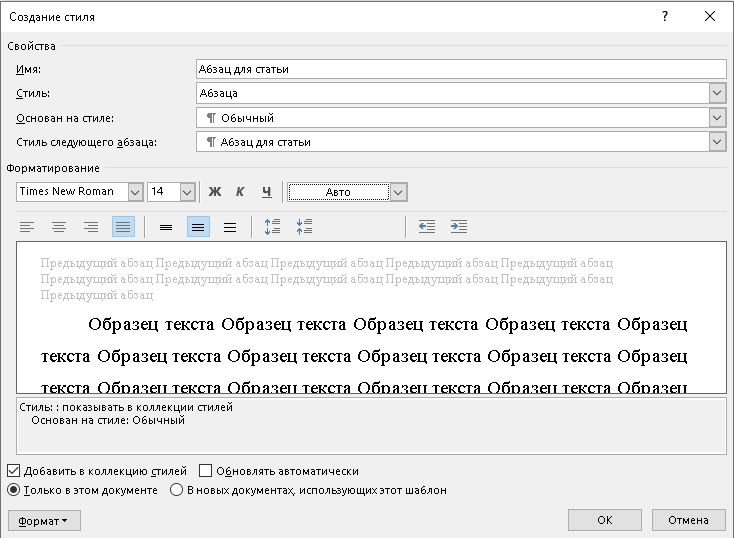734x538 pixels.
Task: Apply single line spacing
Action: 166,227
